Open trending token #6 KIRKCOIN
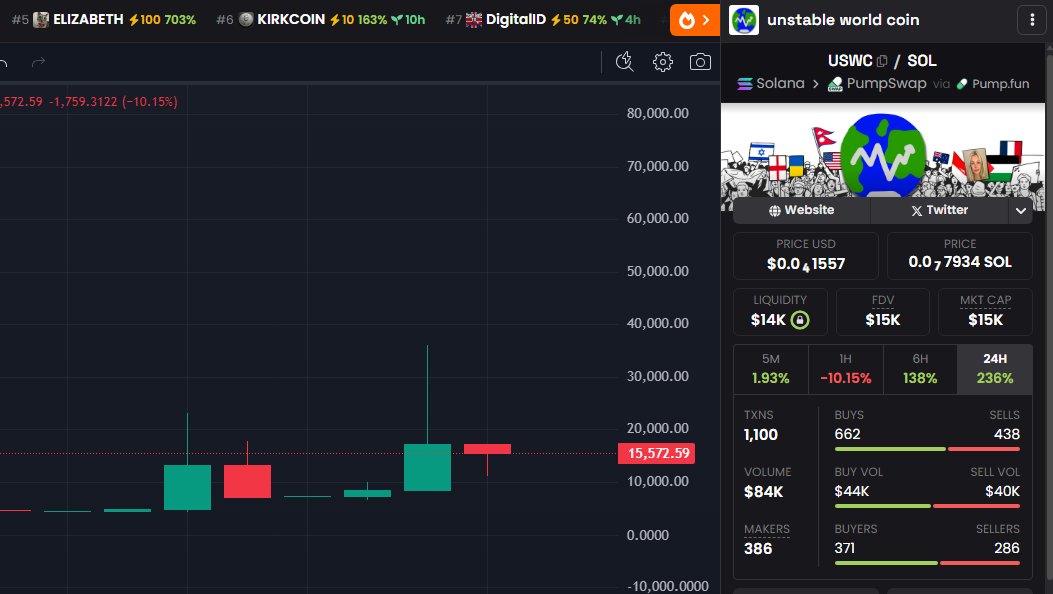 click(x=320, y=20)
